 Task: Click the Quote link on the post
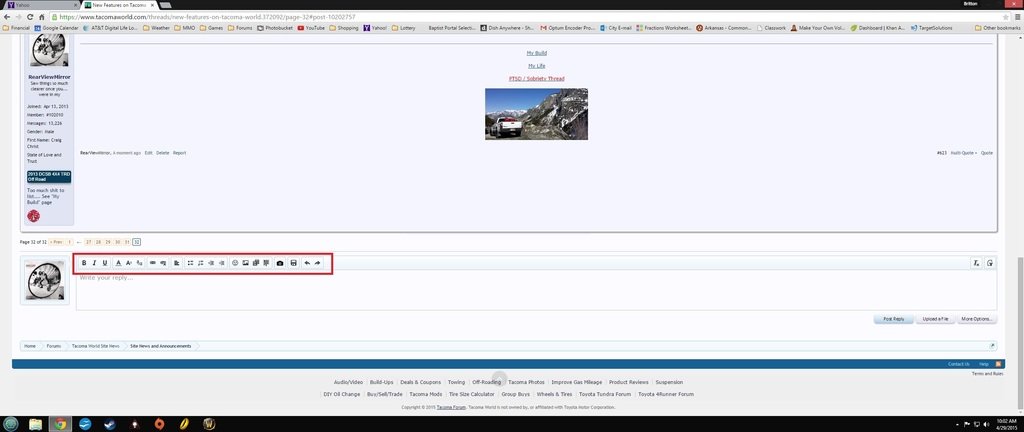pyautogui.click(x=987, y=153)
